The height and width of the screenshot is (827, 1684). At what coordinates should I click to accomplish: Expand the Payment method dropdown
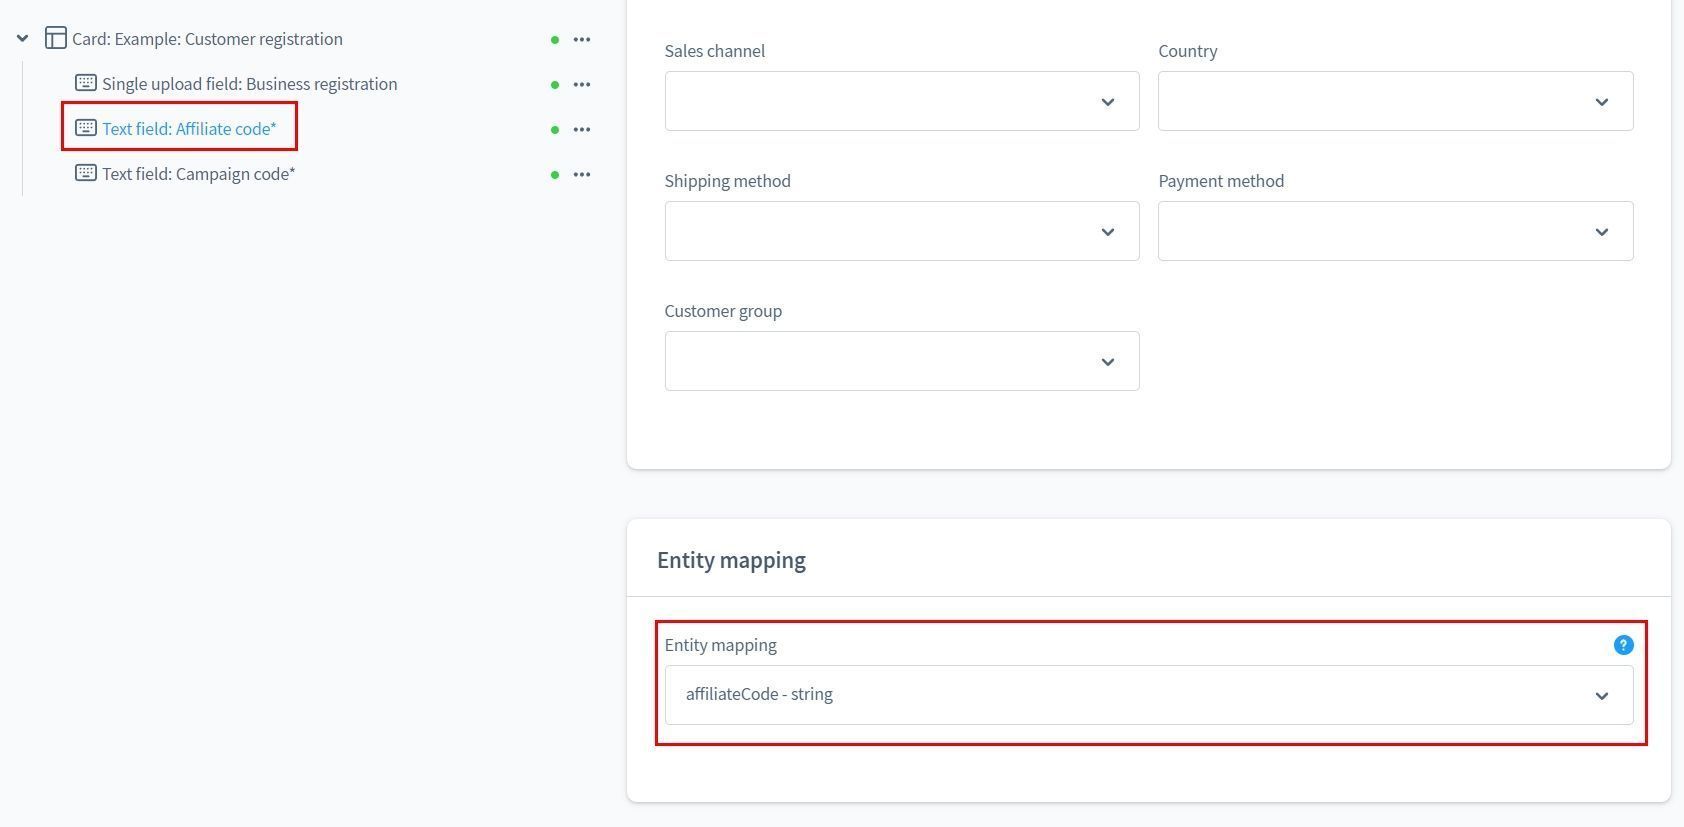[1395, 231]
